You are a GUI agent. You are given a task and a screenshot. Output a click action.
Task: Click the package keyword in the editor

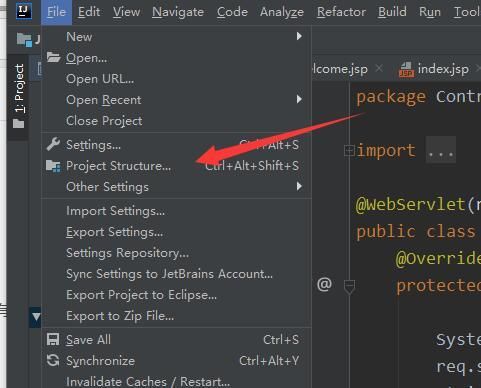(x=391, y=97)
